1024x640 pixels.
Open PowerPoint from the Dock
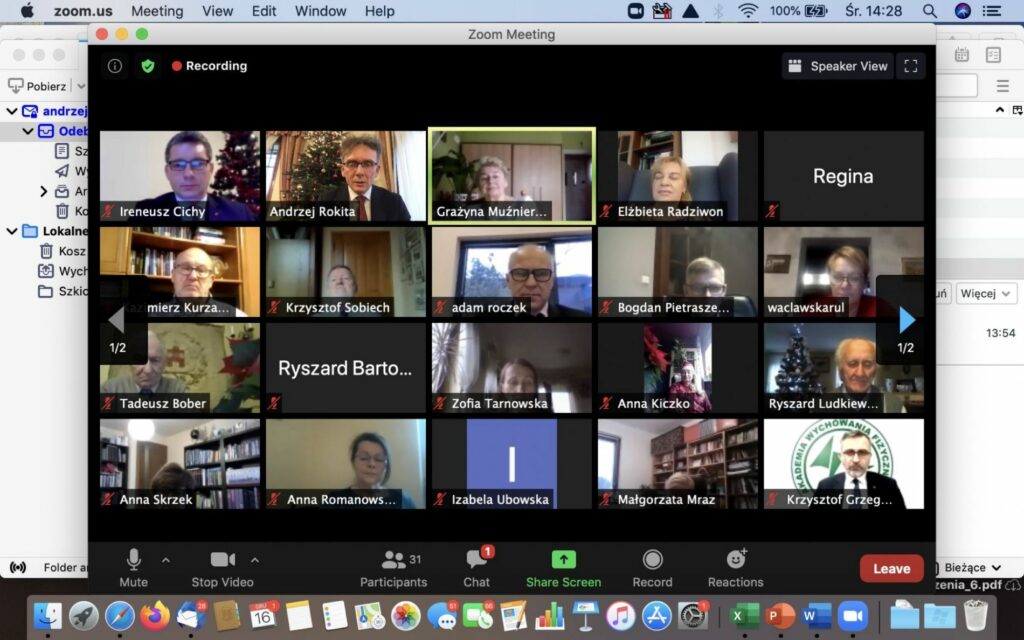[780, 616]
